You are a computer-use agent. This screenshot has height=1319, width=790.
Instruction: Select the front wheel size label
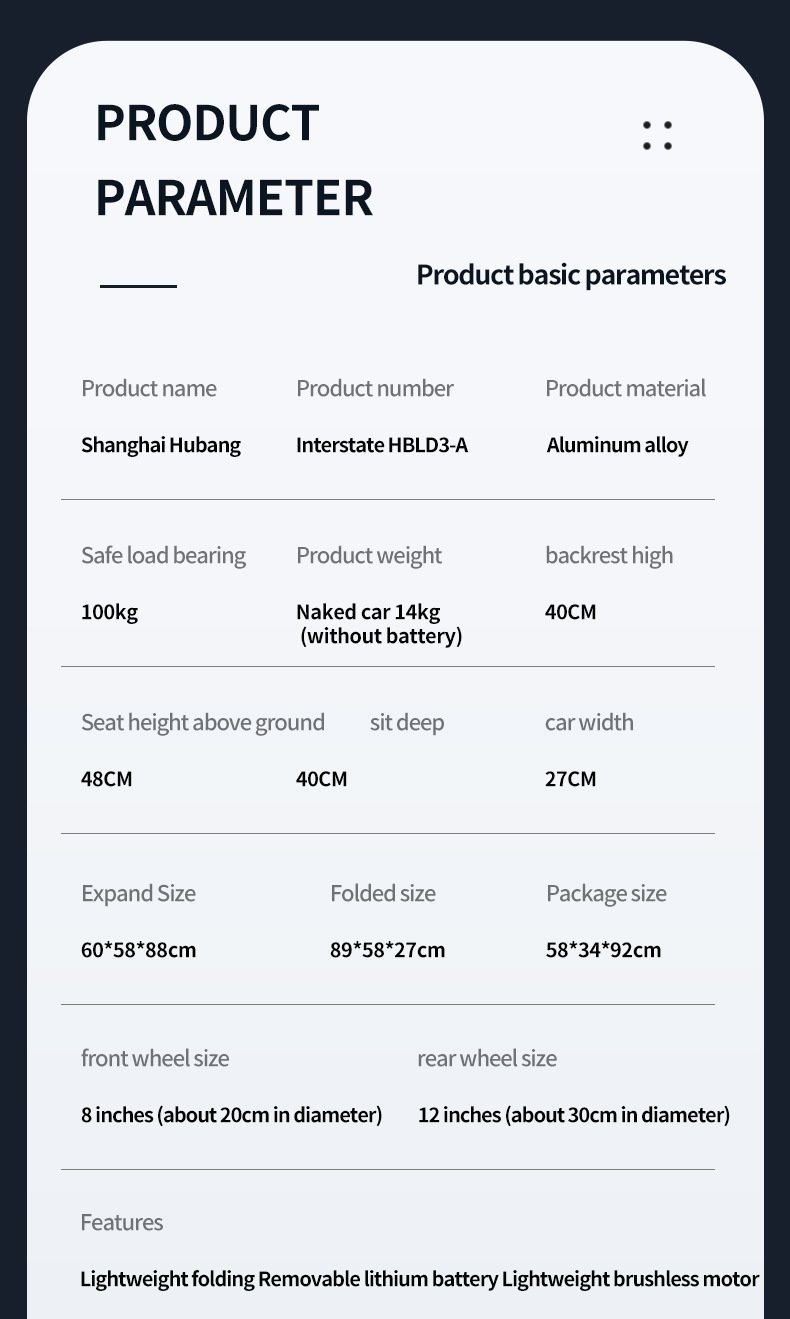pos(155,1058)
